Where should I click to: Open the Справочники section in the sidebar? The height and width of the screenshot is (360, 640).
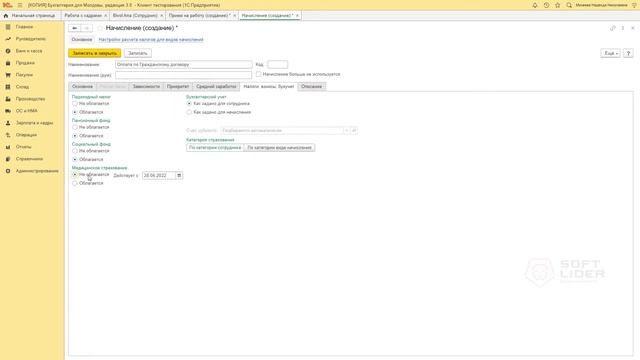(29, 159)
